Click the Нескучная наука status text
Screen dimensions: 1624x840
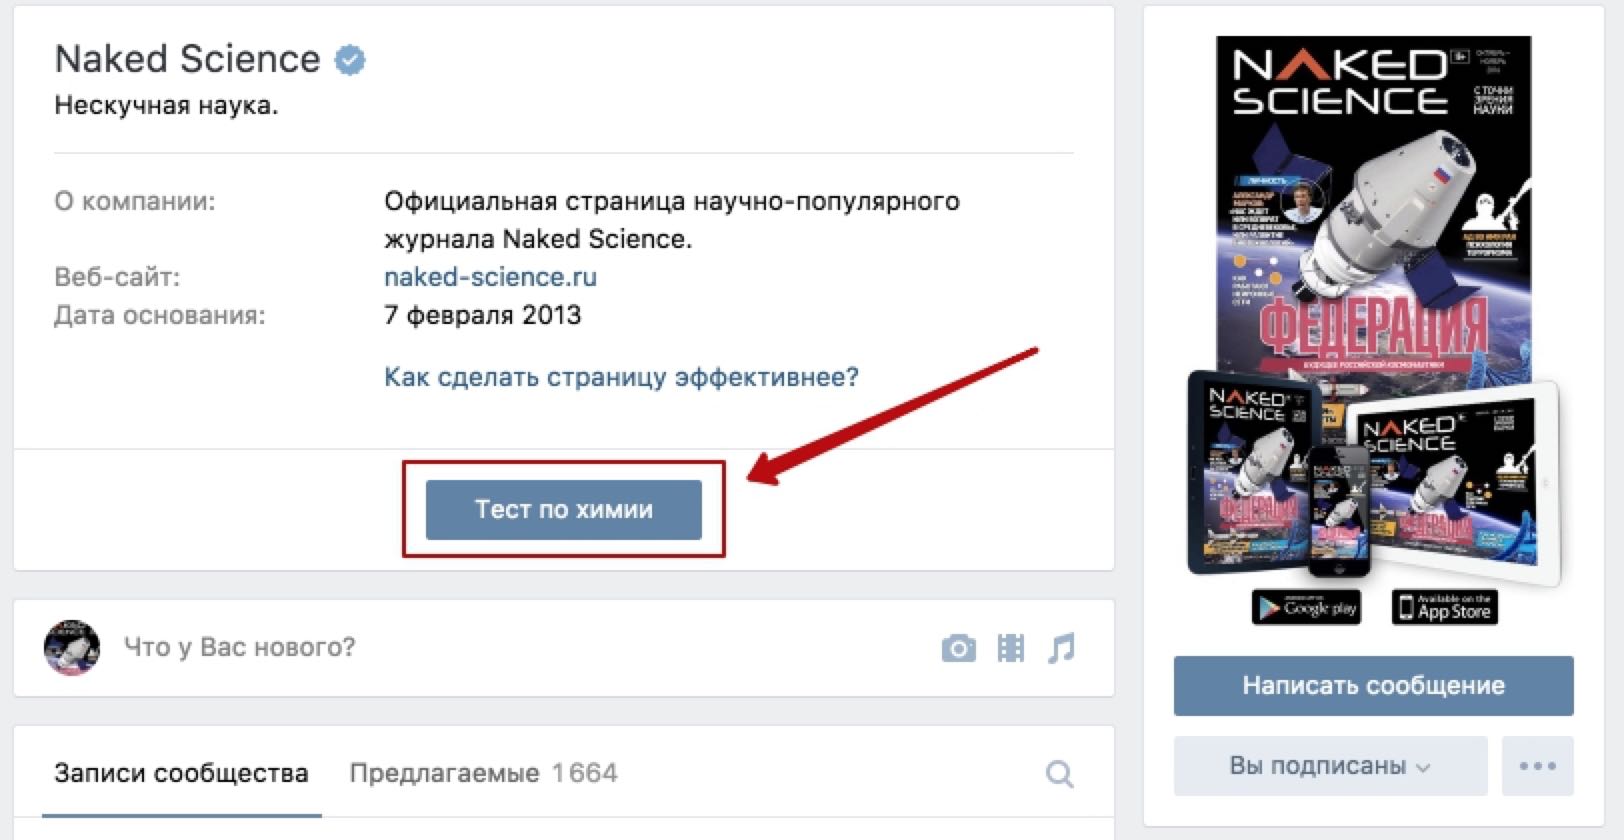[x=166, y=105]
